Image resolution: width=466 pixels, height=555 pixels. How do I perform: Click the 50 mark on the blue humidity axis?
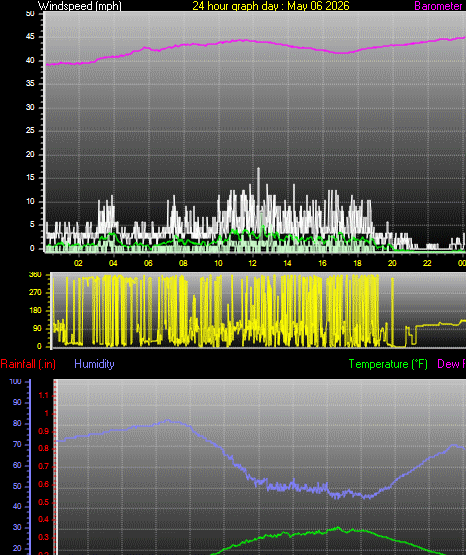[x=17, y=486]
